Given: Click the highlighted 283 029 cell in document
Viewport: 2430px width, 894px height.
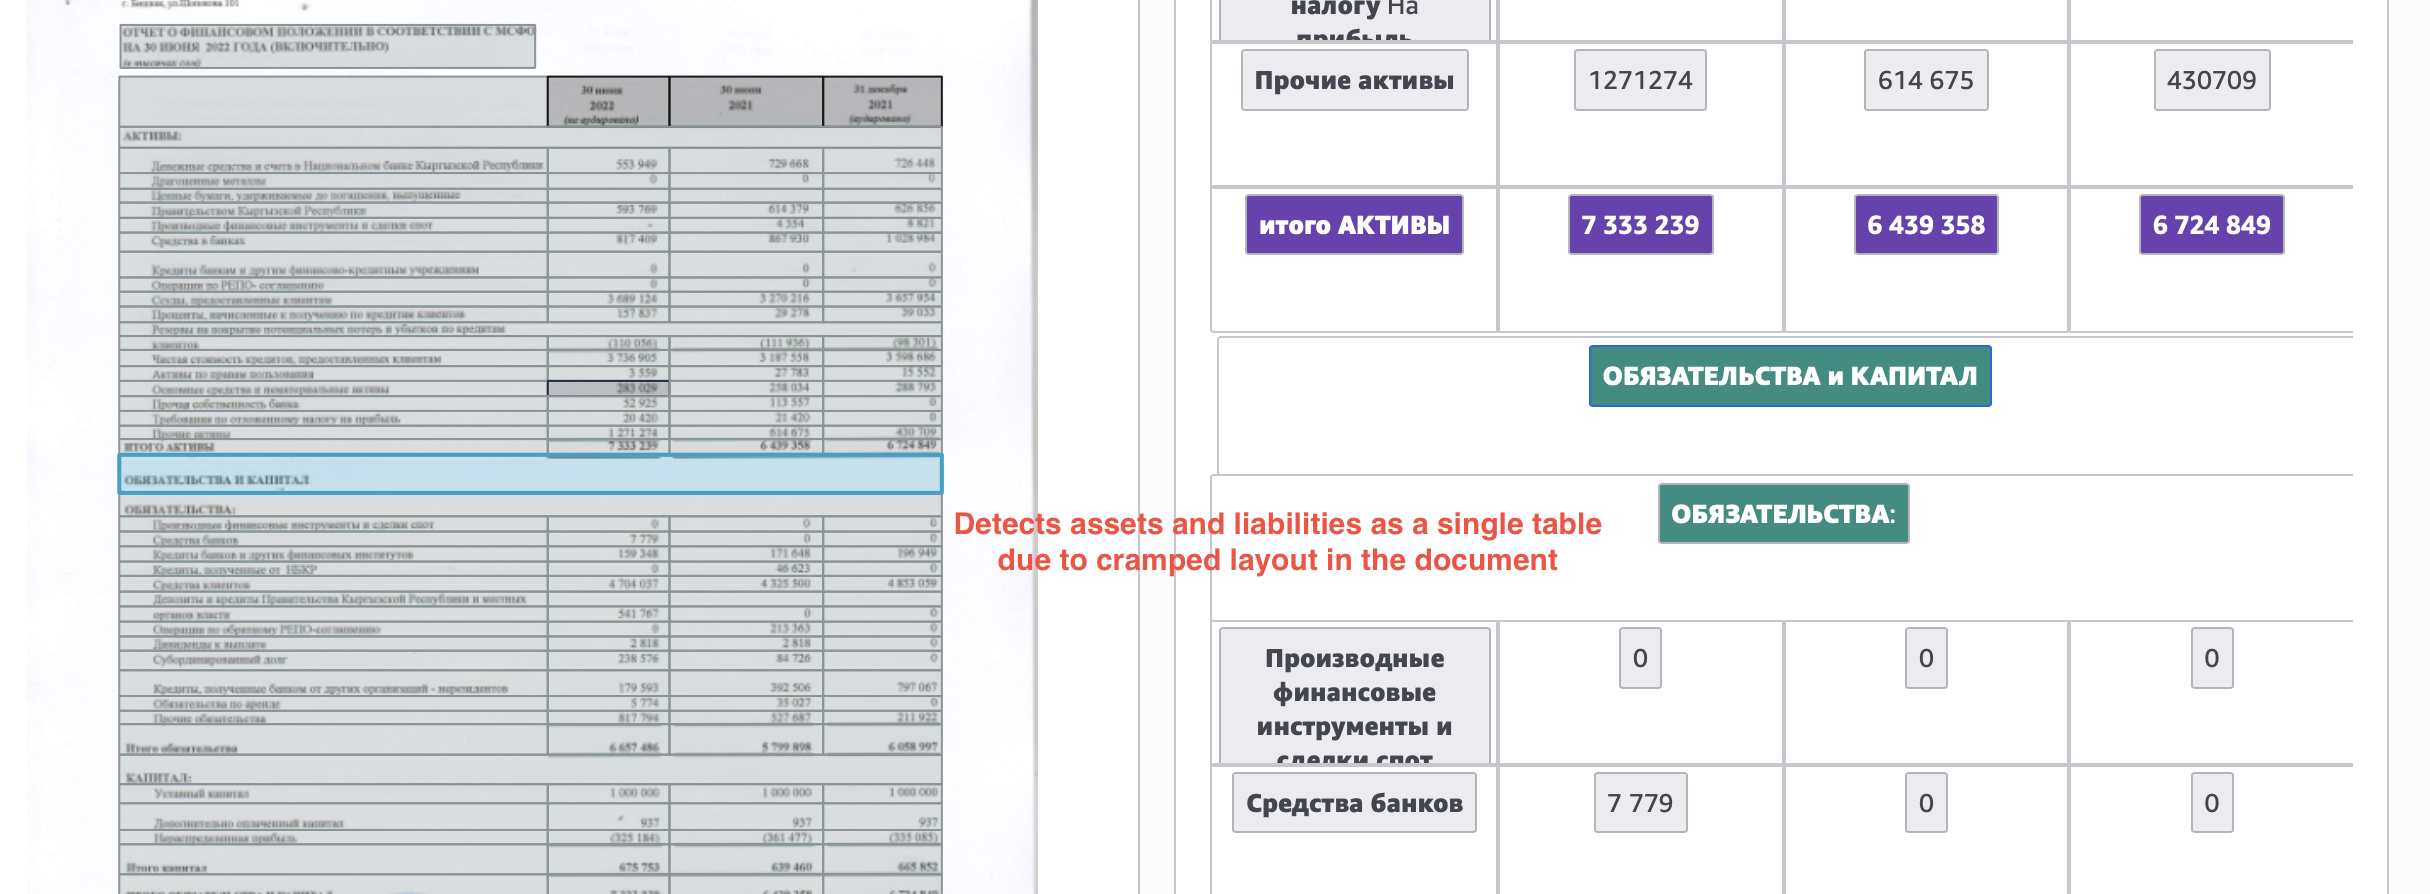Looking at the screenshot, I should tap(608, 388).
